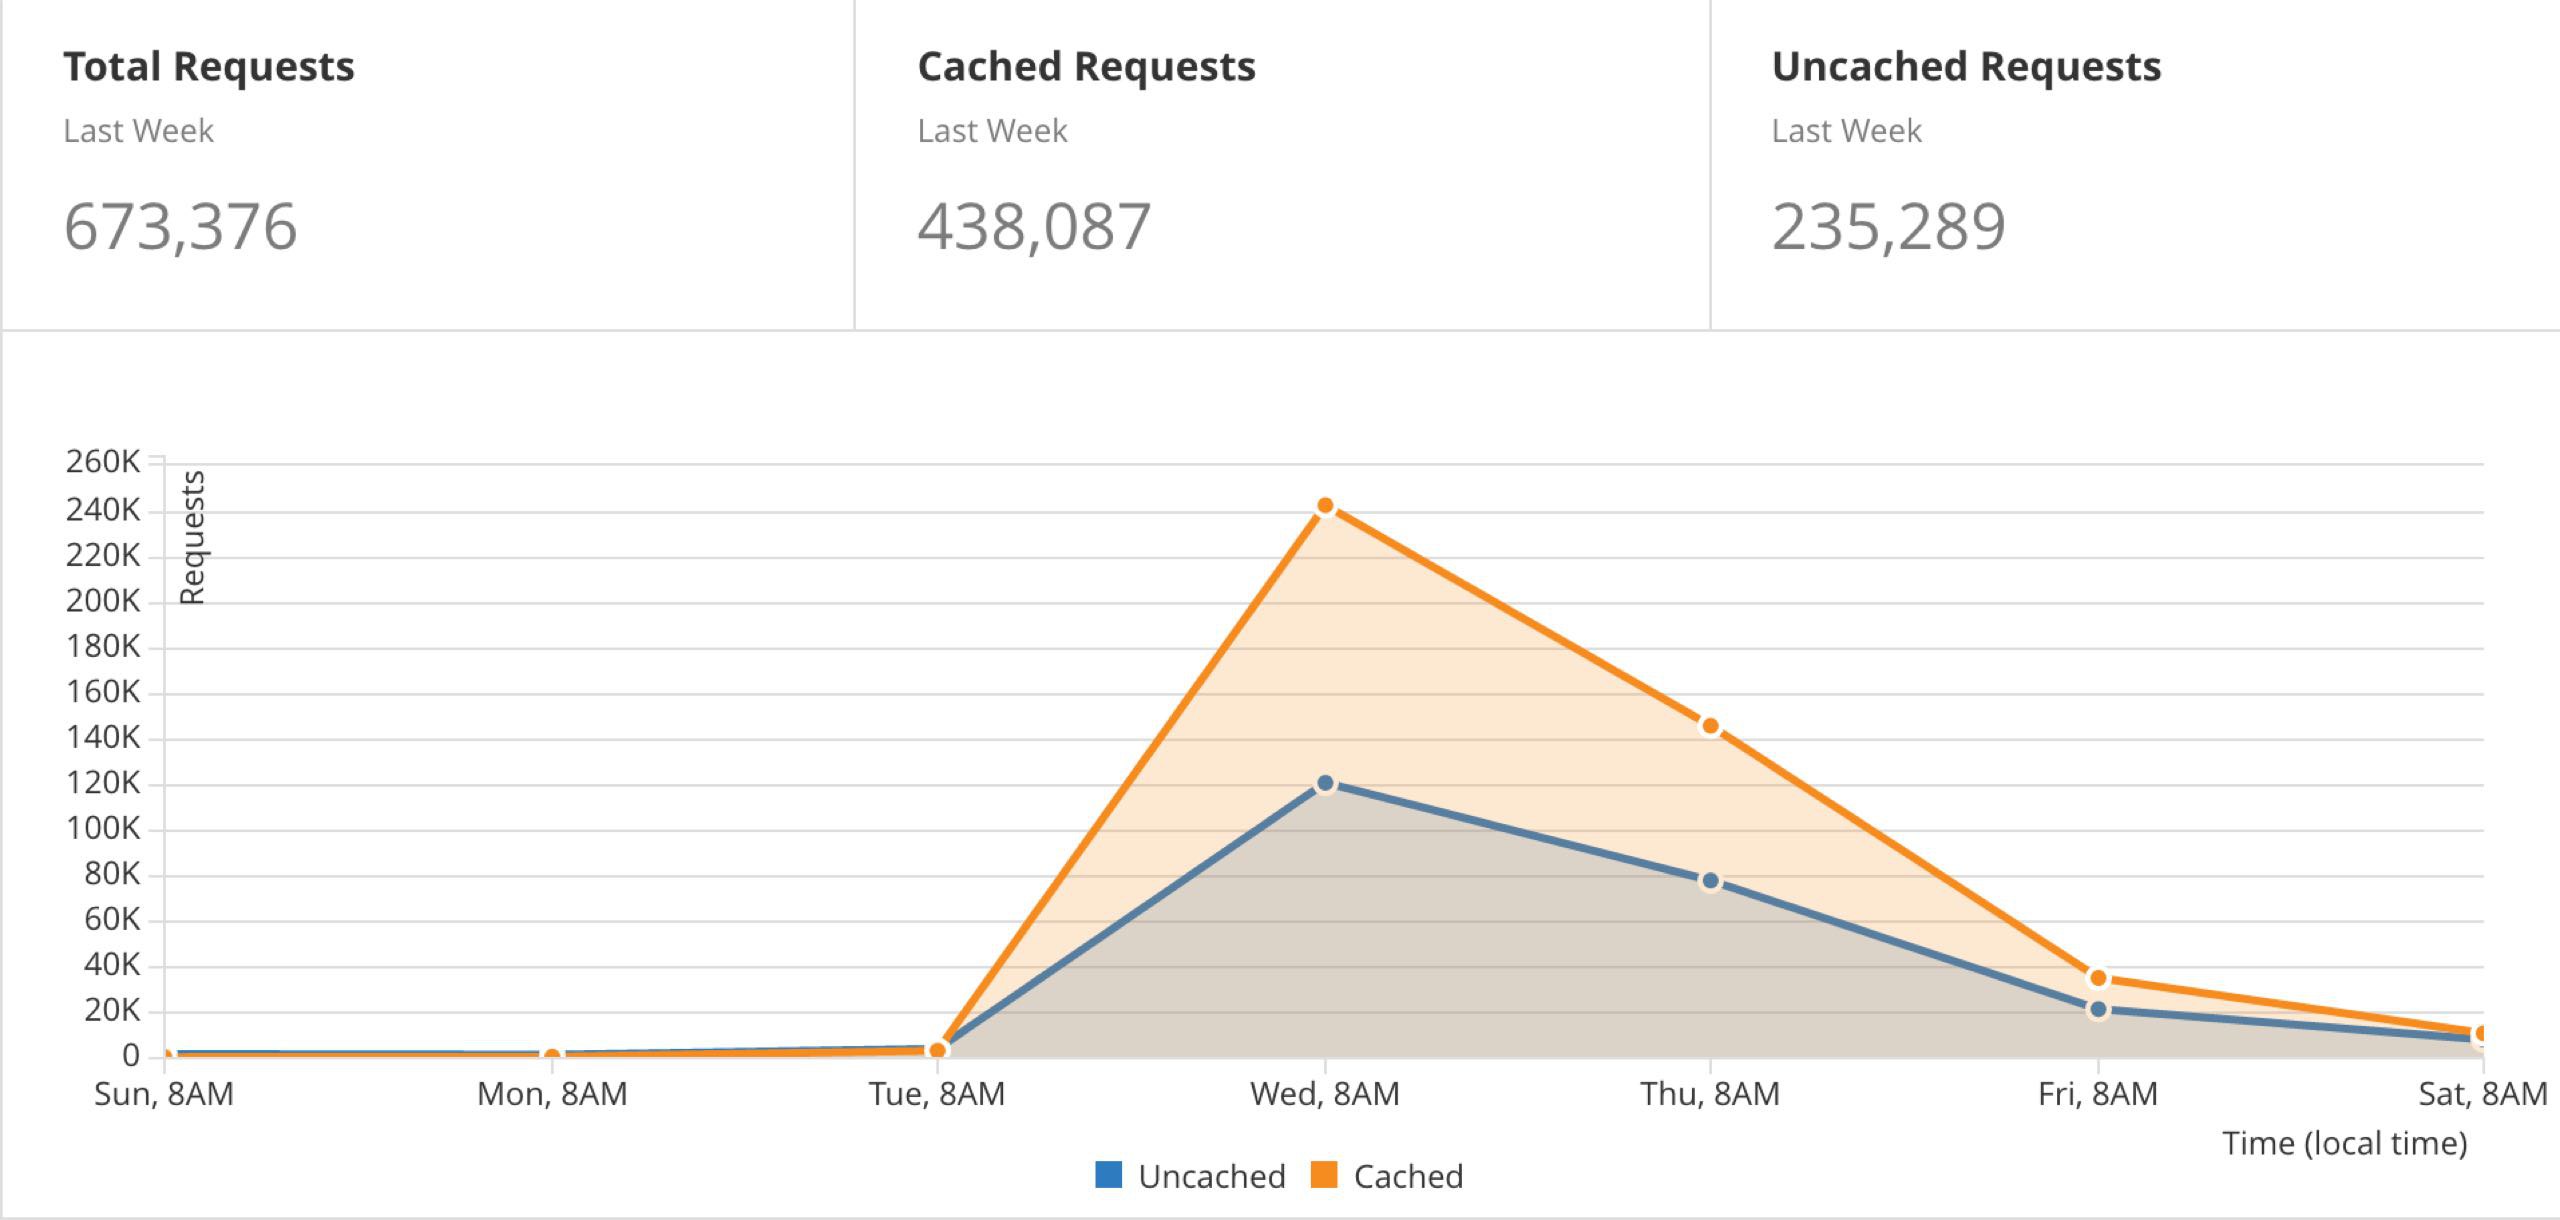This screenshot has height=1220, width=2560.
Task: Click the blue Uncached legend color swatch
Action: pos(1108,1175)
